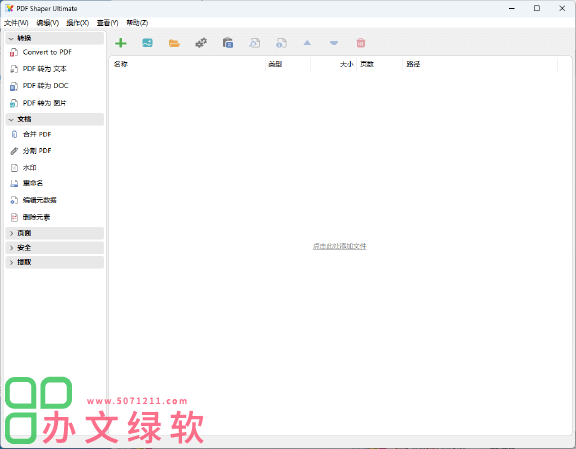Collapse the 文档 sidebar group
The width and height of the screenshot is (576, 449).
click(55, 119)
